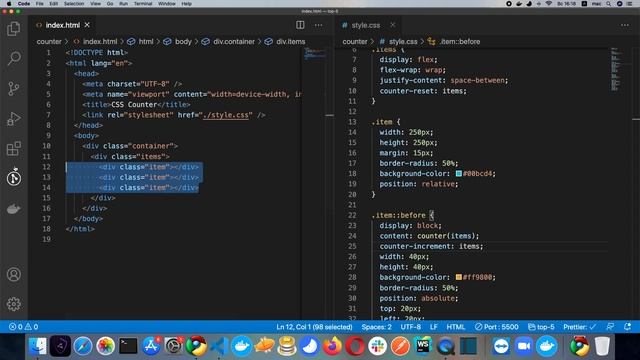The height and width of the screenshot is (360, 640).
Task: Click line 22 .item::before selector
Action: click(x=398, y=215)
